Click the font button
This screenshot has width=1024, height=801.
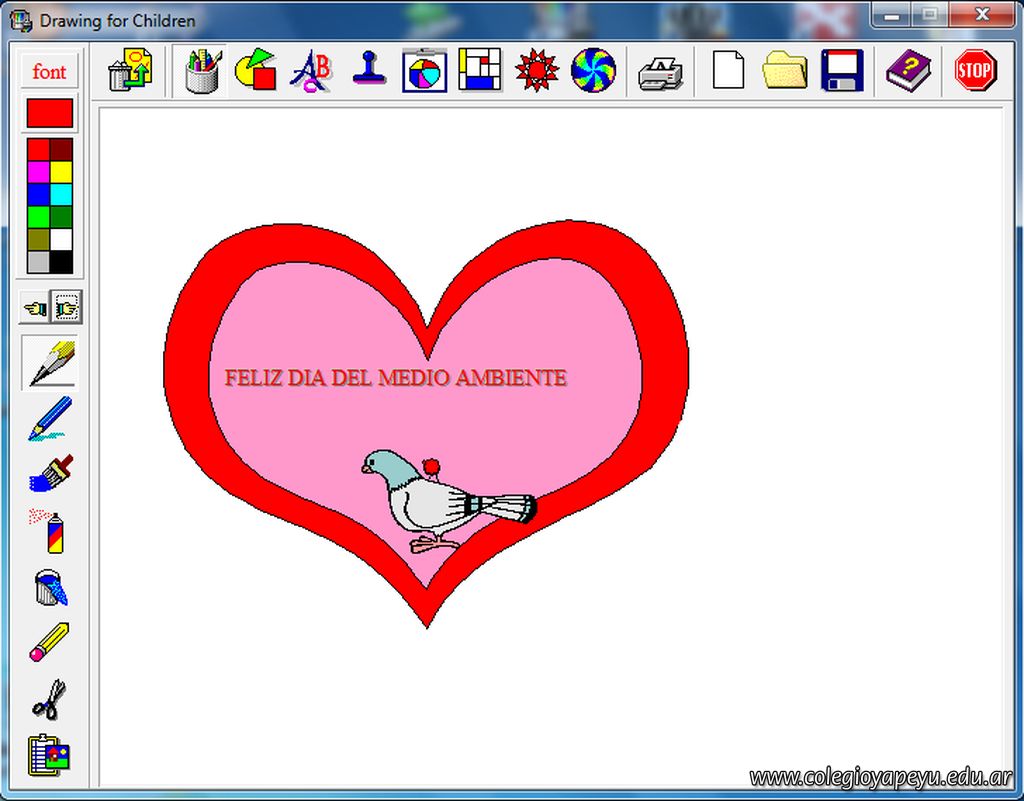(49, 72)
